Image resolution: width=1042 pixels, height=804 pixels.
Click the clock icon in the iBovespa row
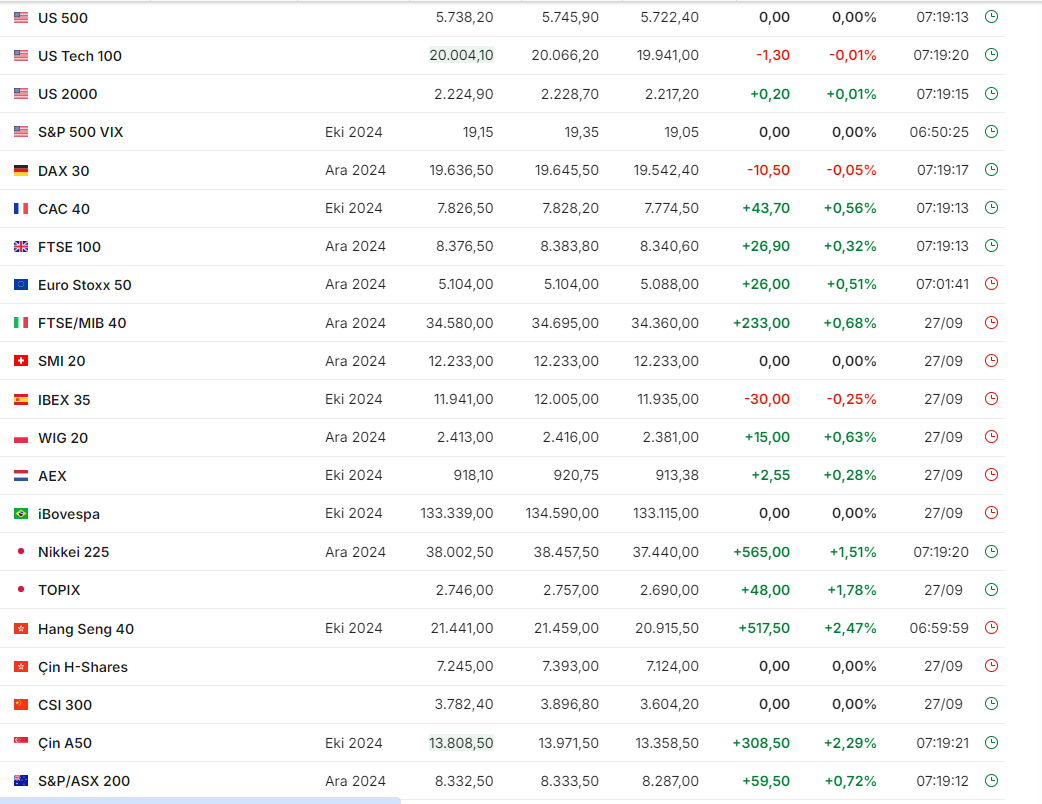point(991,513)
